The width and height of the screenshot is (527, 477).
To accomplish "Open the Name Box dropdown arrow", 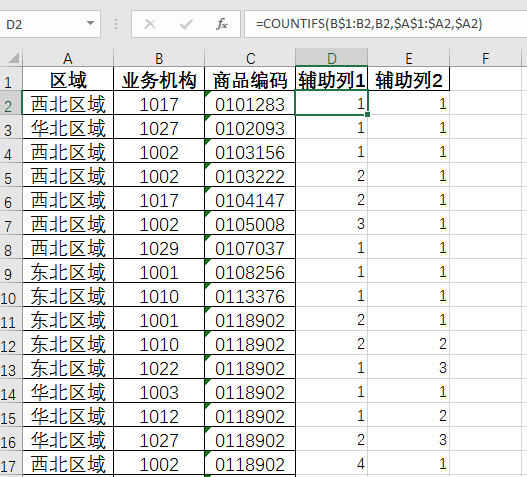I will (x=90, y=24).
